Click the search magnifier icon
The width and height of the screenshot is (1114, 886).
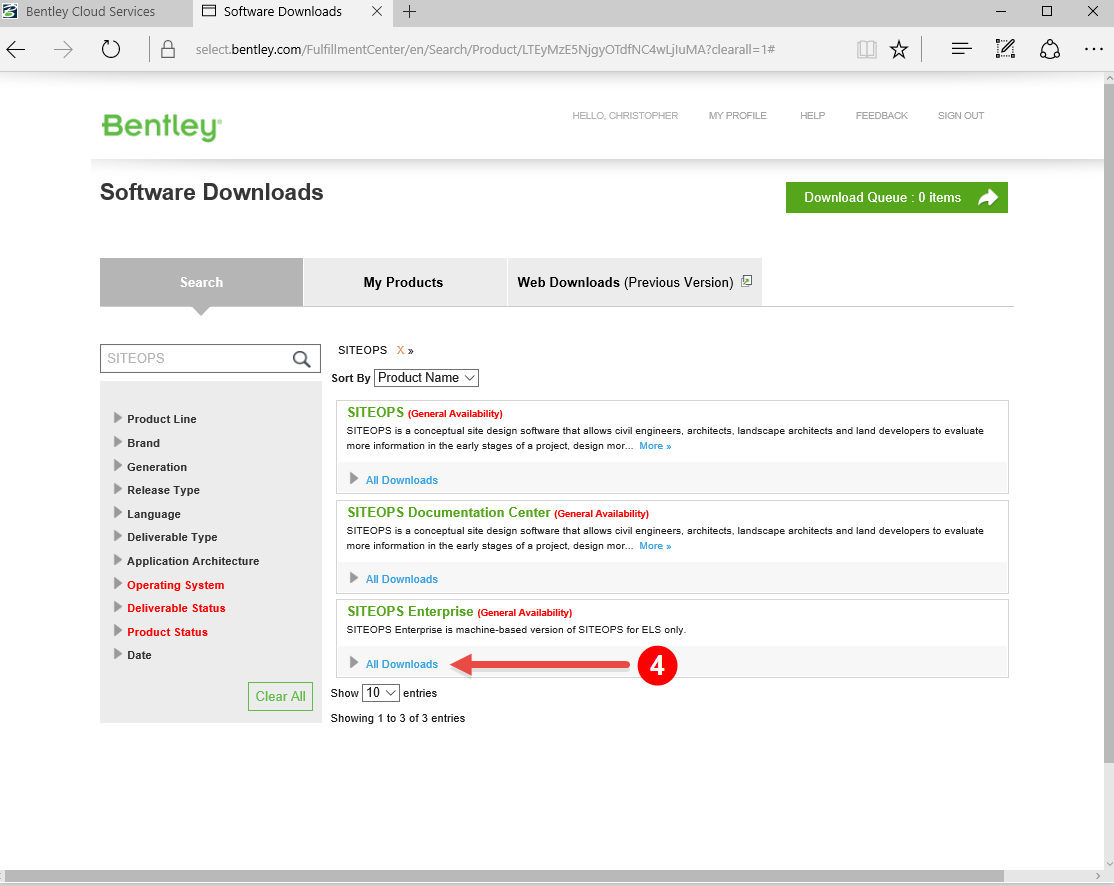(x=301, y=359)
